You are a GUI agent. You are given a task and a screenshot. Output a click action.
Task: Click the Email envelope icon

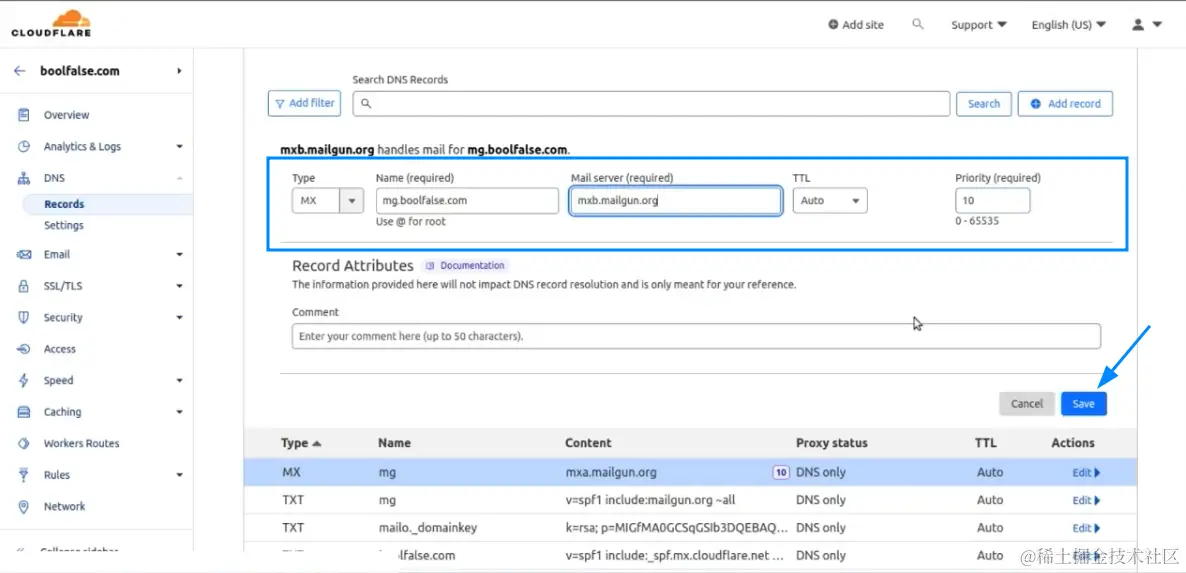(23, 255)
